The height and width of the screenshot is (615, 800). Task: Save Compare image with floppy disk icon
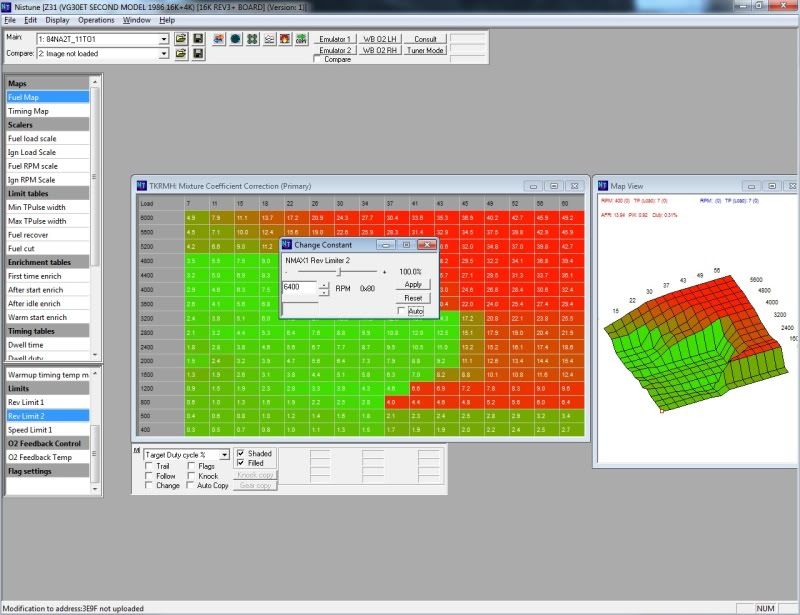[x=198, y=52]
